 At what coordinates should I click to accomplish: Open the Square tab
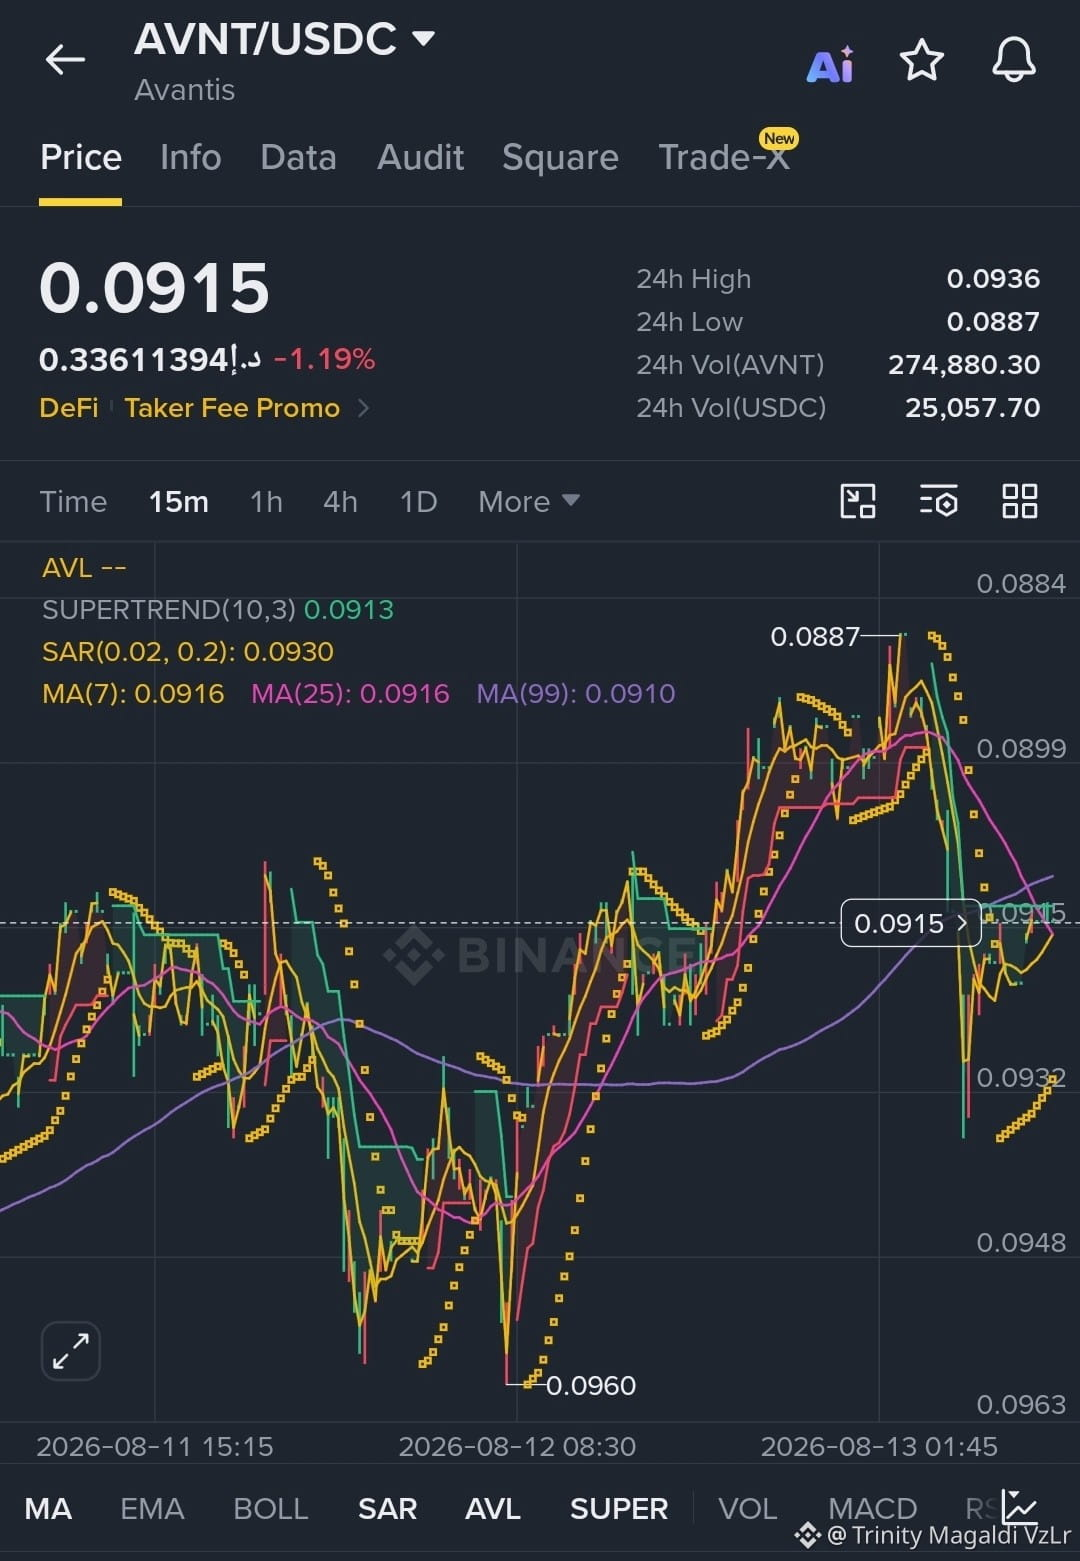pyautogui.click(x=560, y=158)
